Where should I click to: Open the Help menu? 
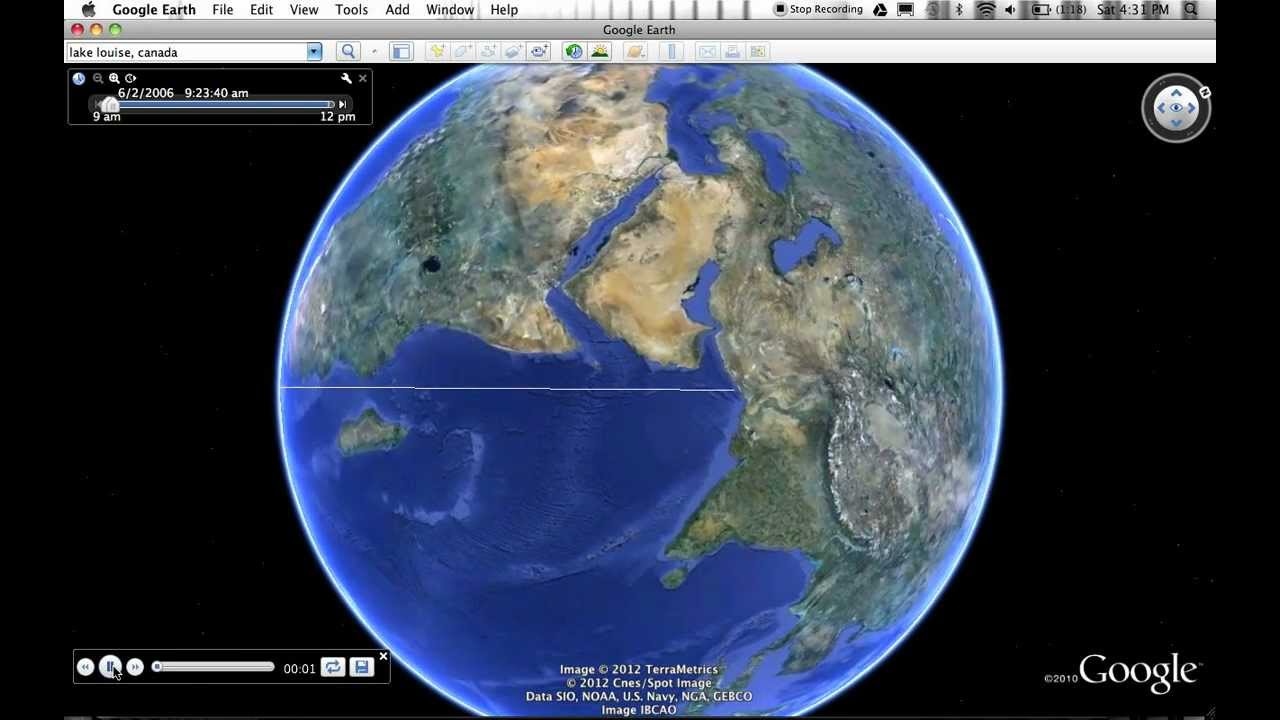504,10
